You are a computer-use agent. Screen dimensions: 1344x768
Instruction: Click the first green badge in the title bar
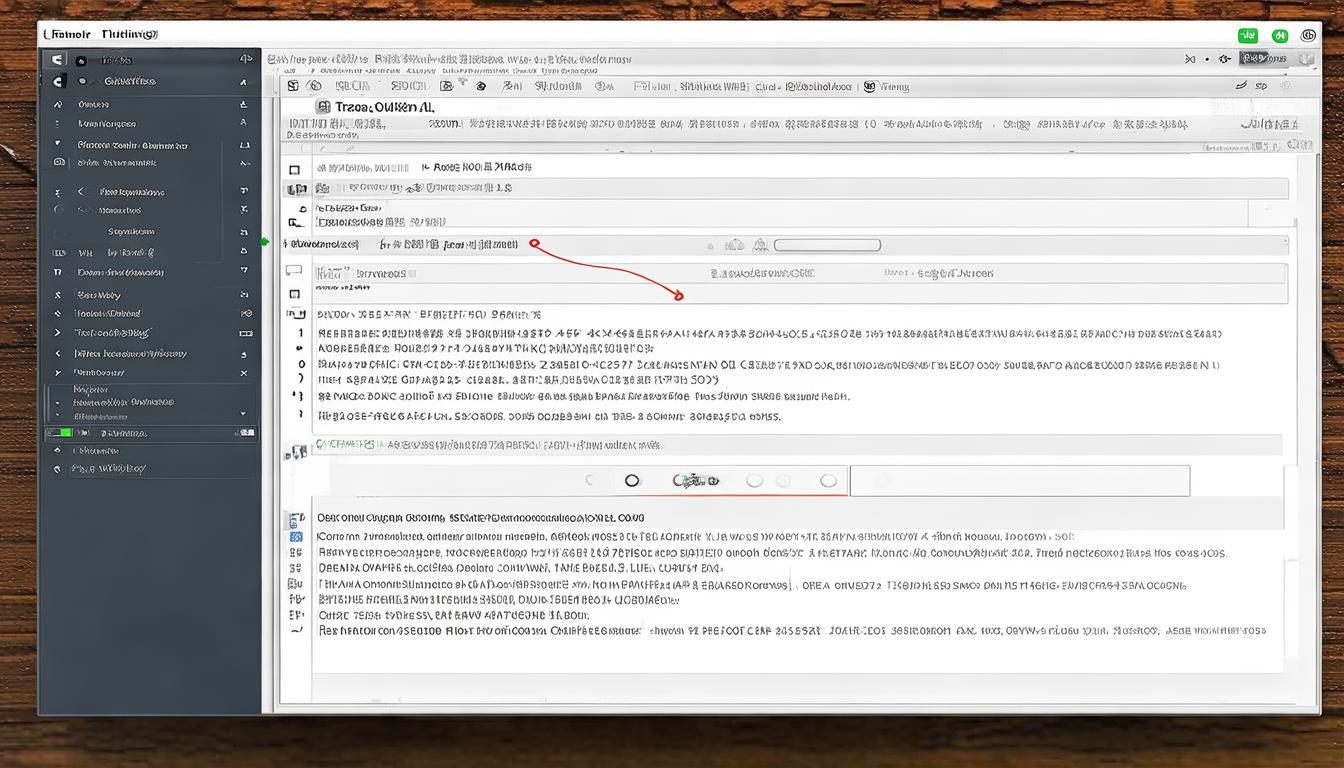point(1247,35)
